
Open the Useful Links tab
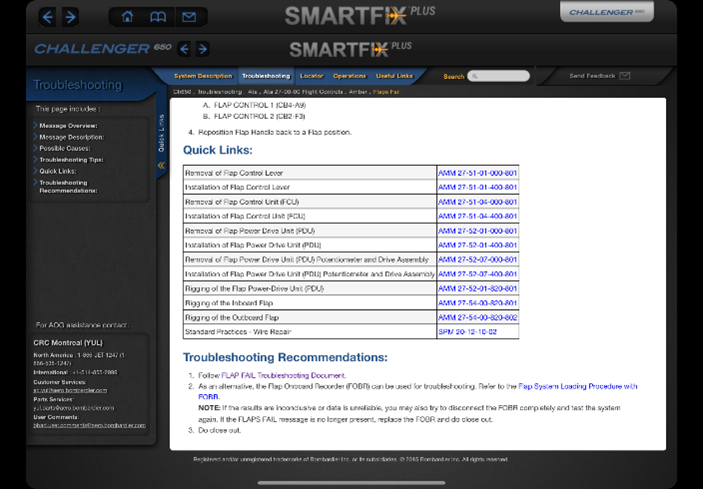[x=394, y=76]
